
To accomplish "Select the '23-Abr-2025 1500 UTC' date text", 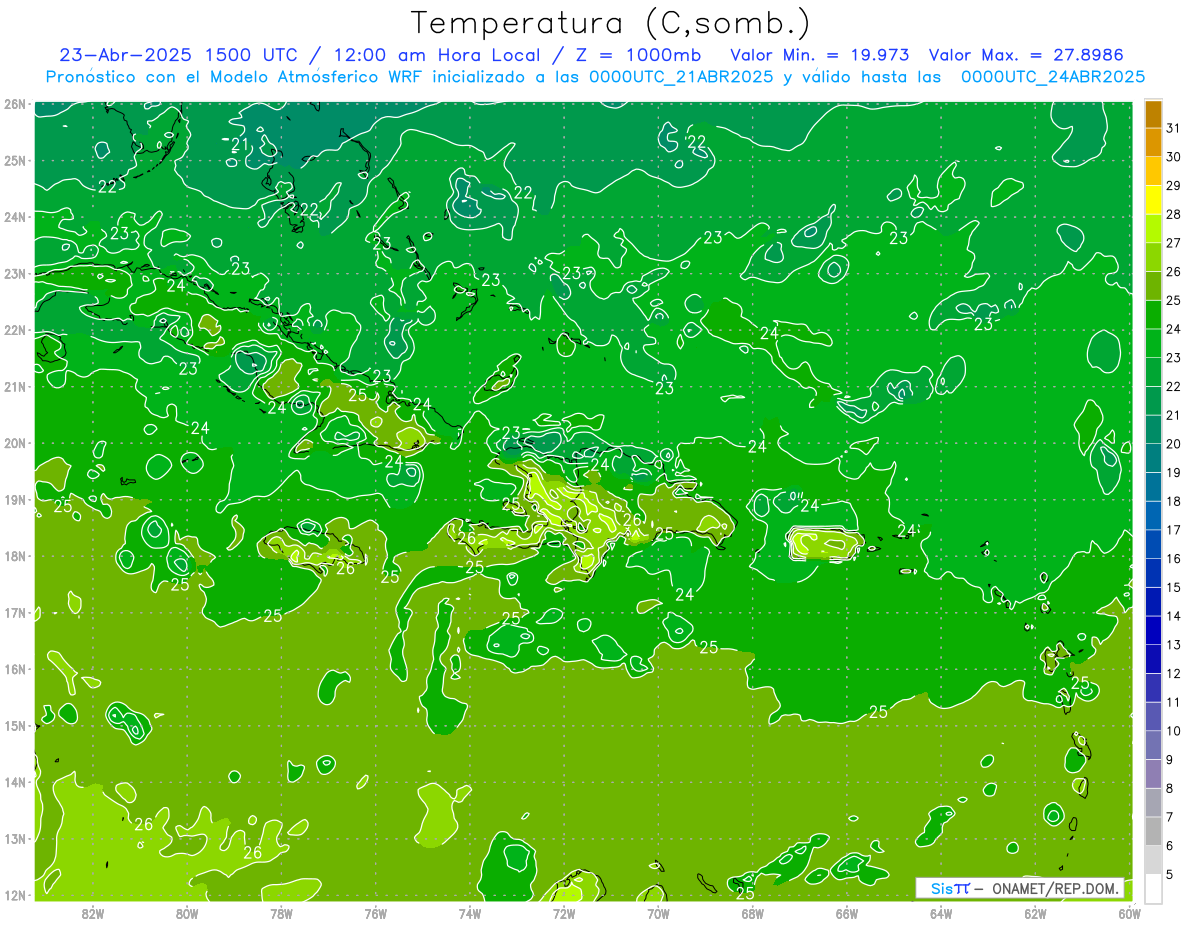I will pos(178,55).
